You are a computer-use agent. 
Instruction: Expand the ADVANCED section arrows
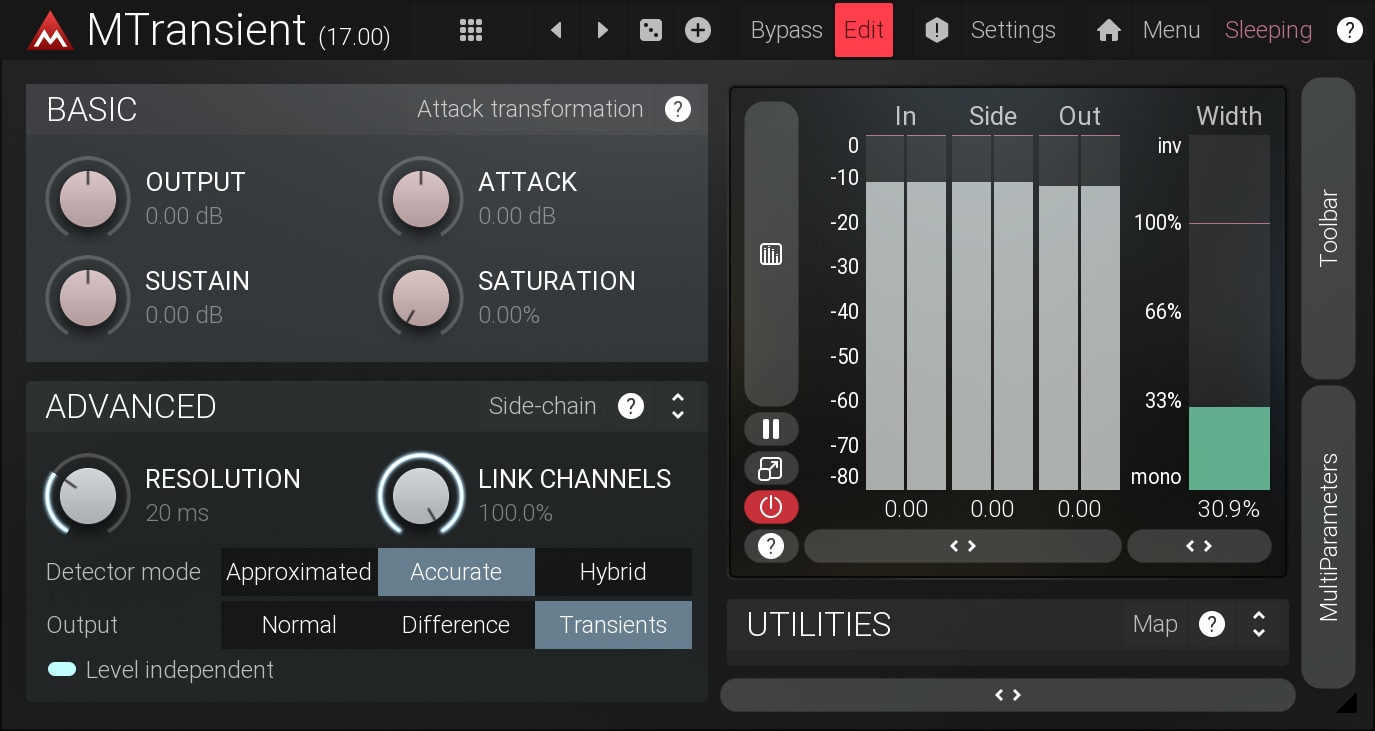pos(678,406)
